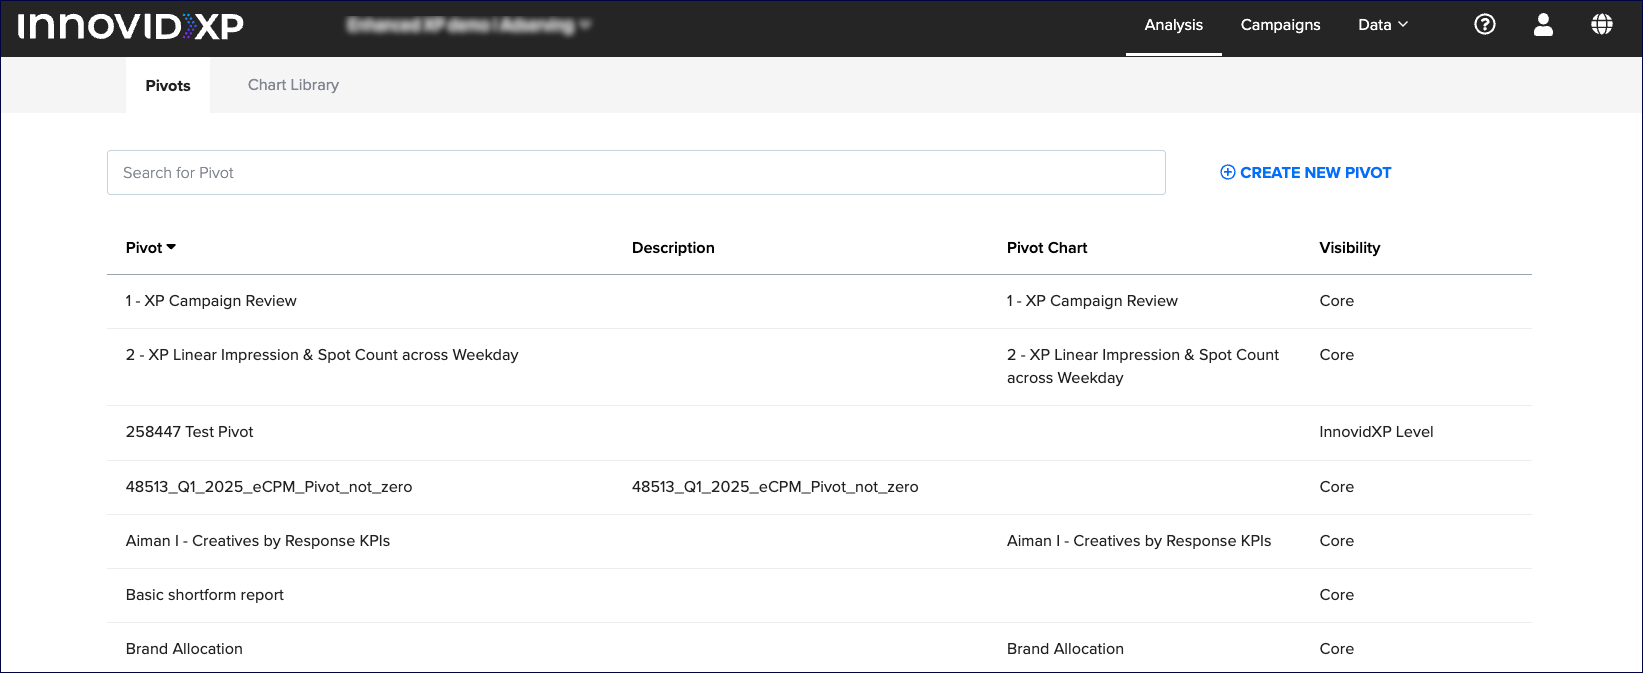
Task: Switch to the Pivots tab
Action: click(x=168, y=85)
